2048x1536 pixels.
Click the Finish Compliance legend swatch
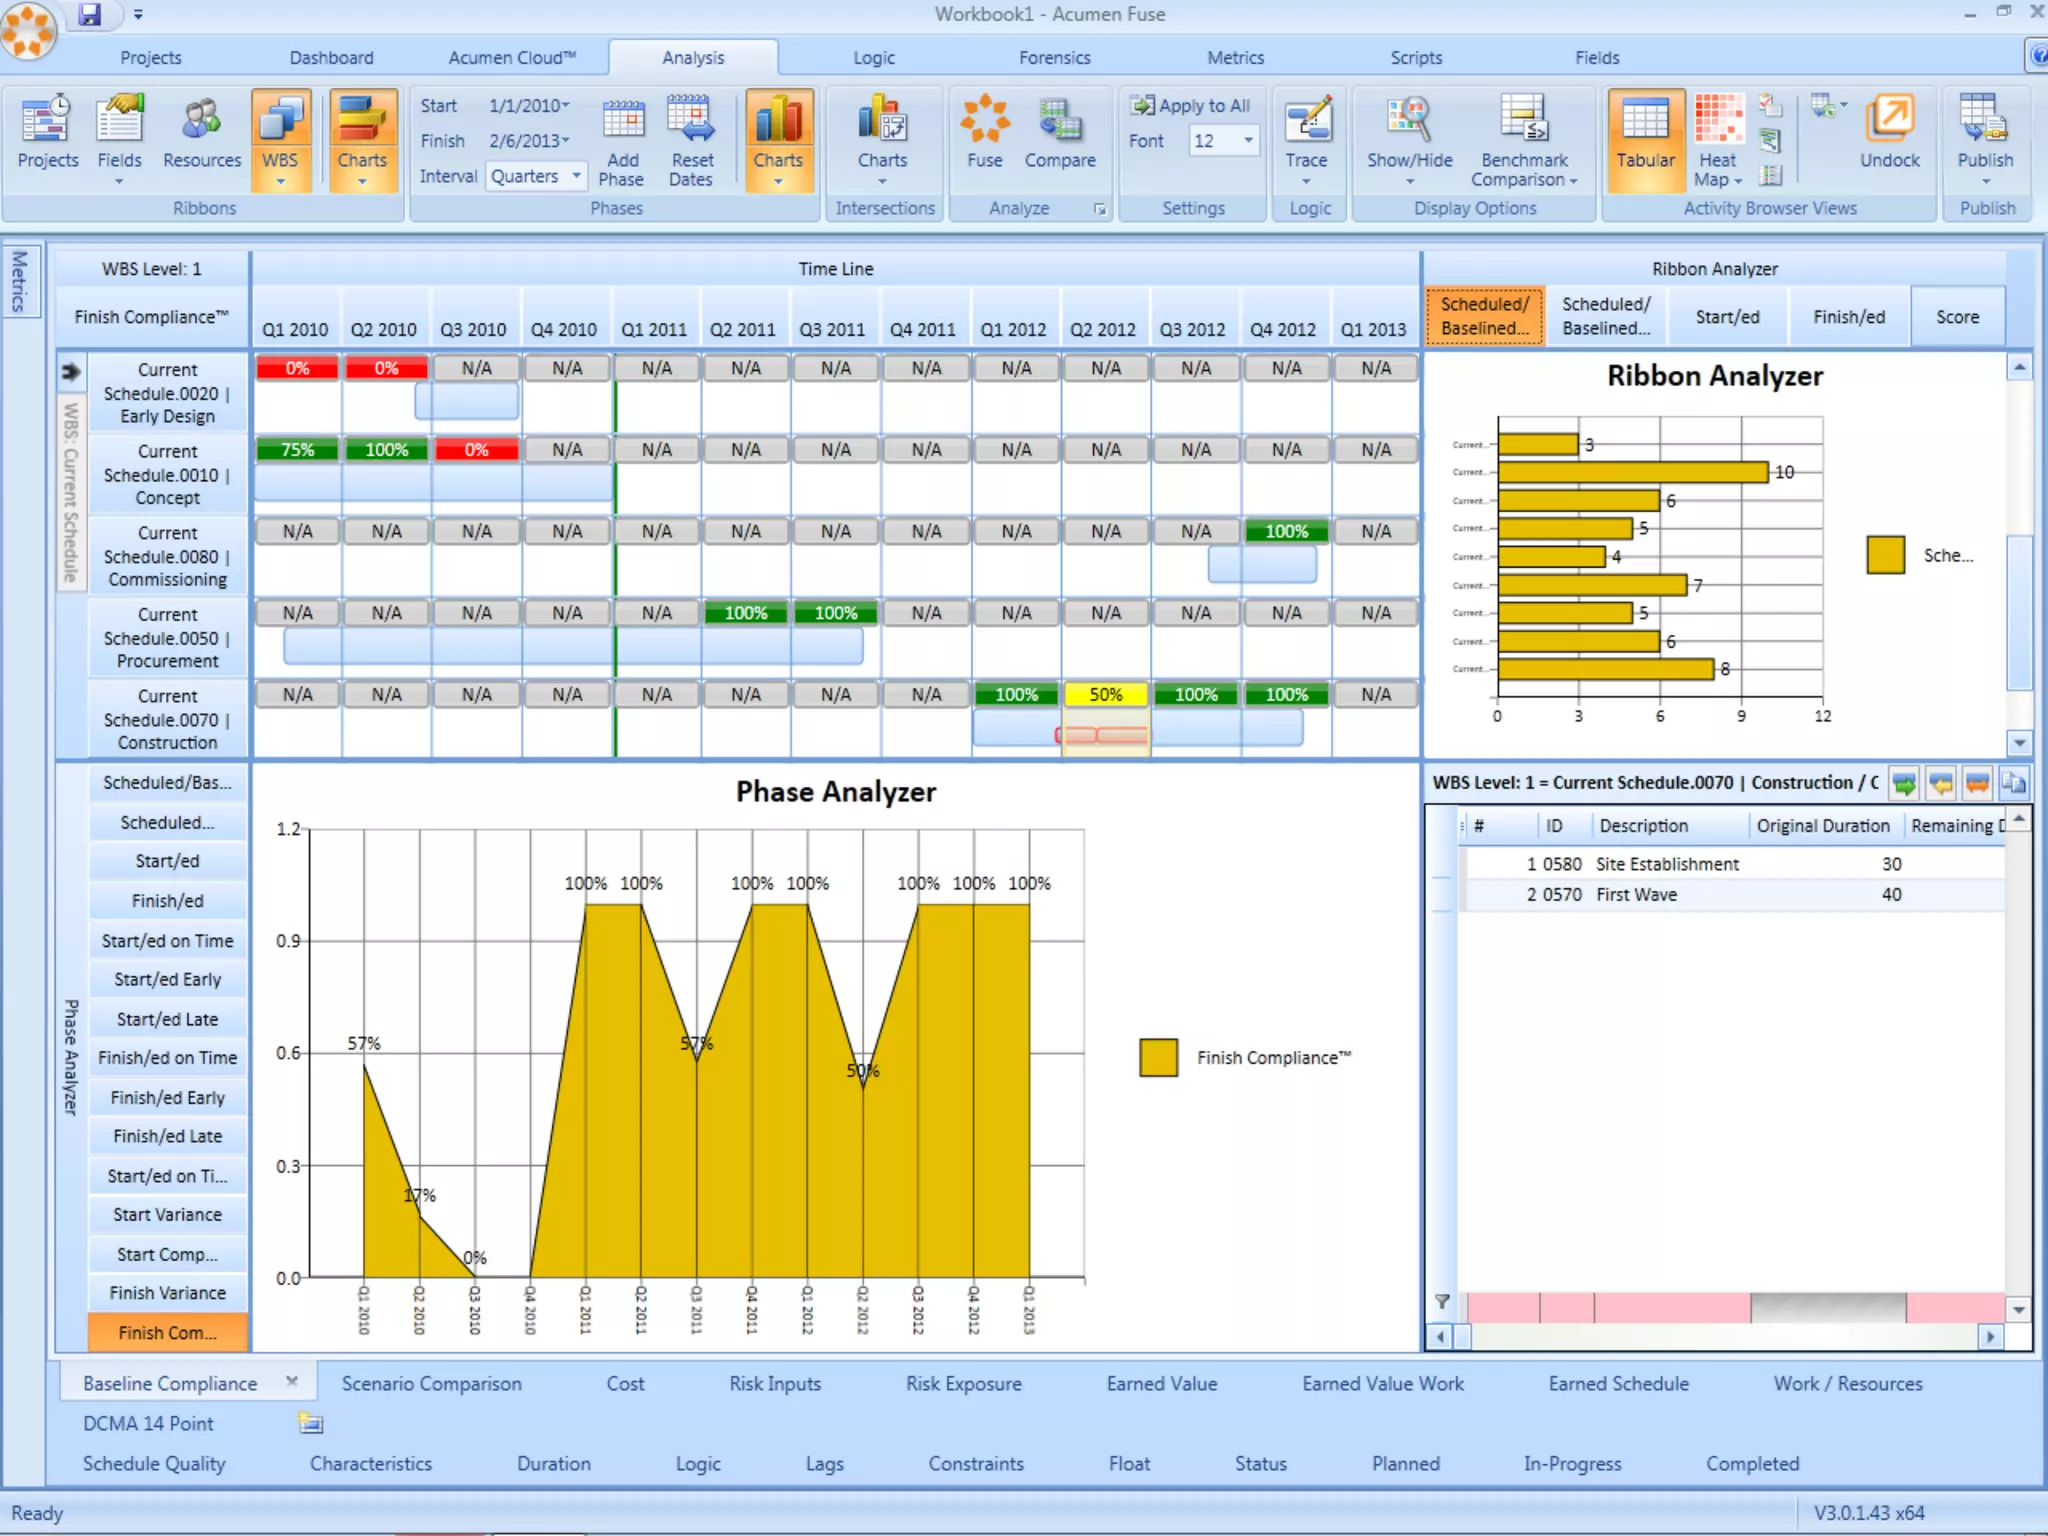click(x=1158, y=1057)
